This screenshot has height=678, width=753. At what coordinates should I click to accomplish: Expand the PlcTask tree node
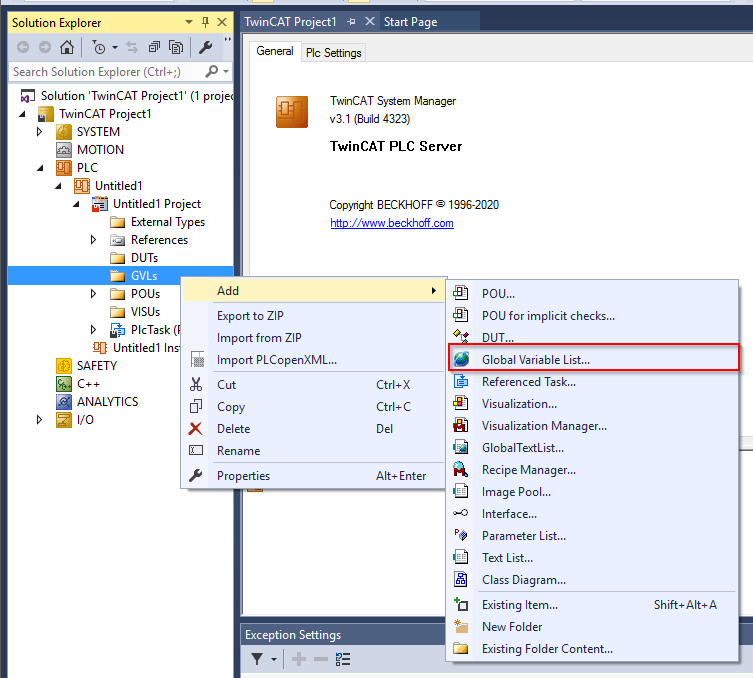tap(93, 329)
